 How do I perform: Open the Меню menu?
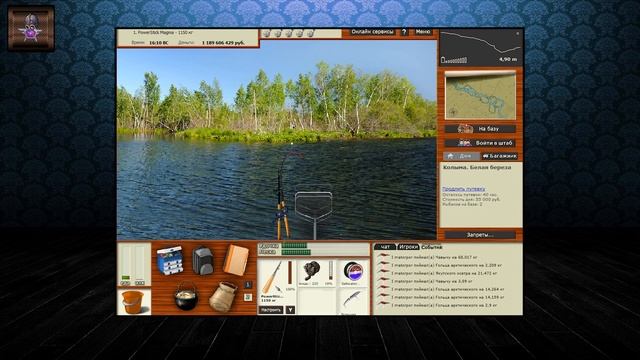pyautogui.click(x=423, y=32)
